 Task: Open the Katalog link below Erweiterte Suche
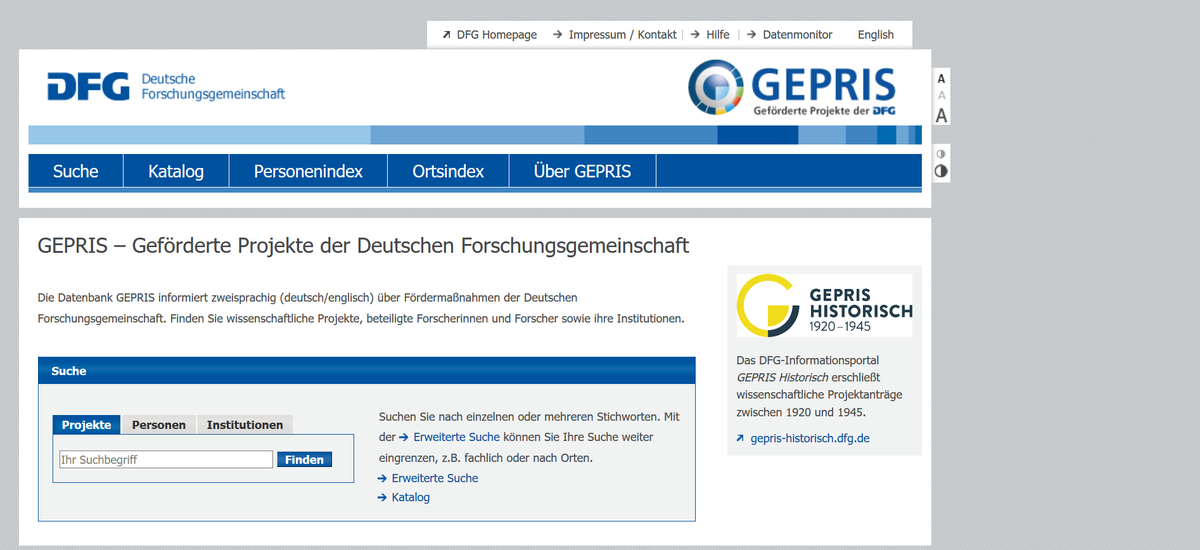[404, 497]
